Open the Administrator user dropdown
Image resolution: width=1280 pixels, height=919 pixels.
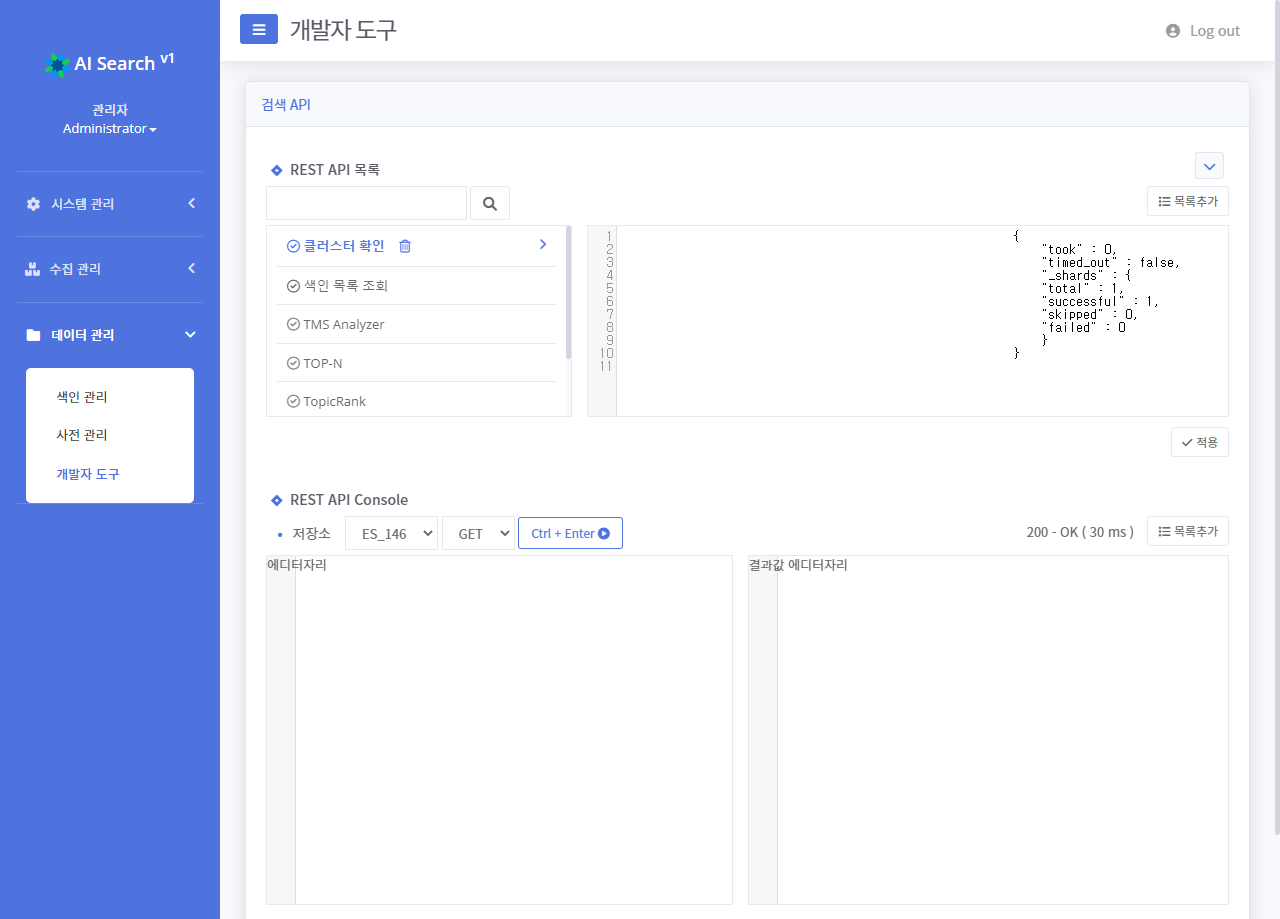pyautogui.click(x=109, y=129)
